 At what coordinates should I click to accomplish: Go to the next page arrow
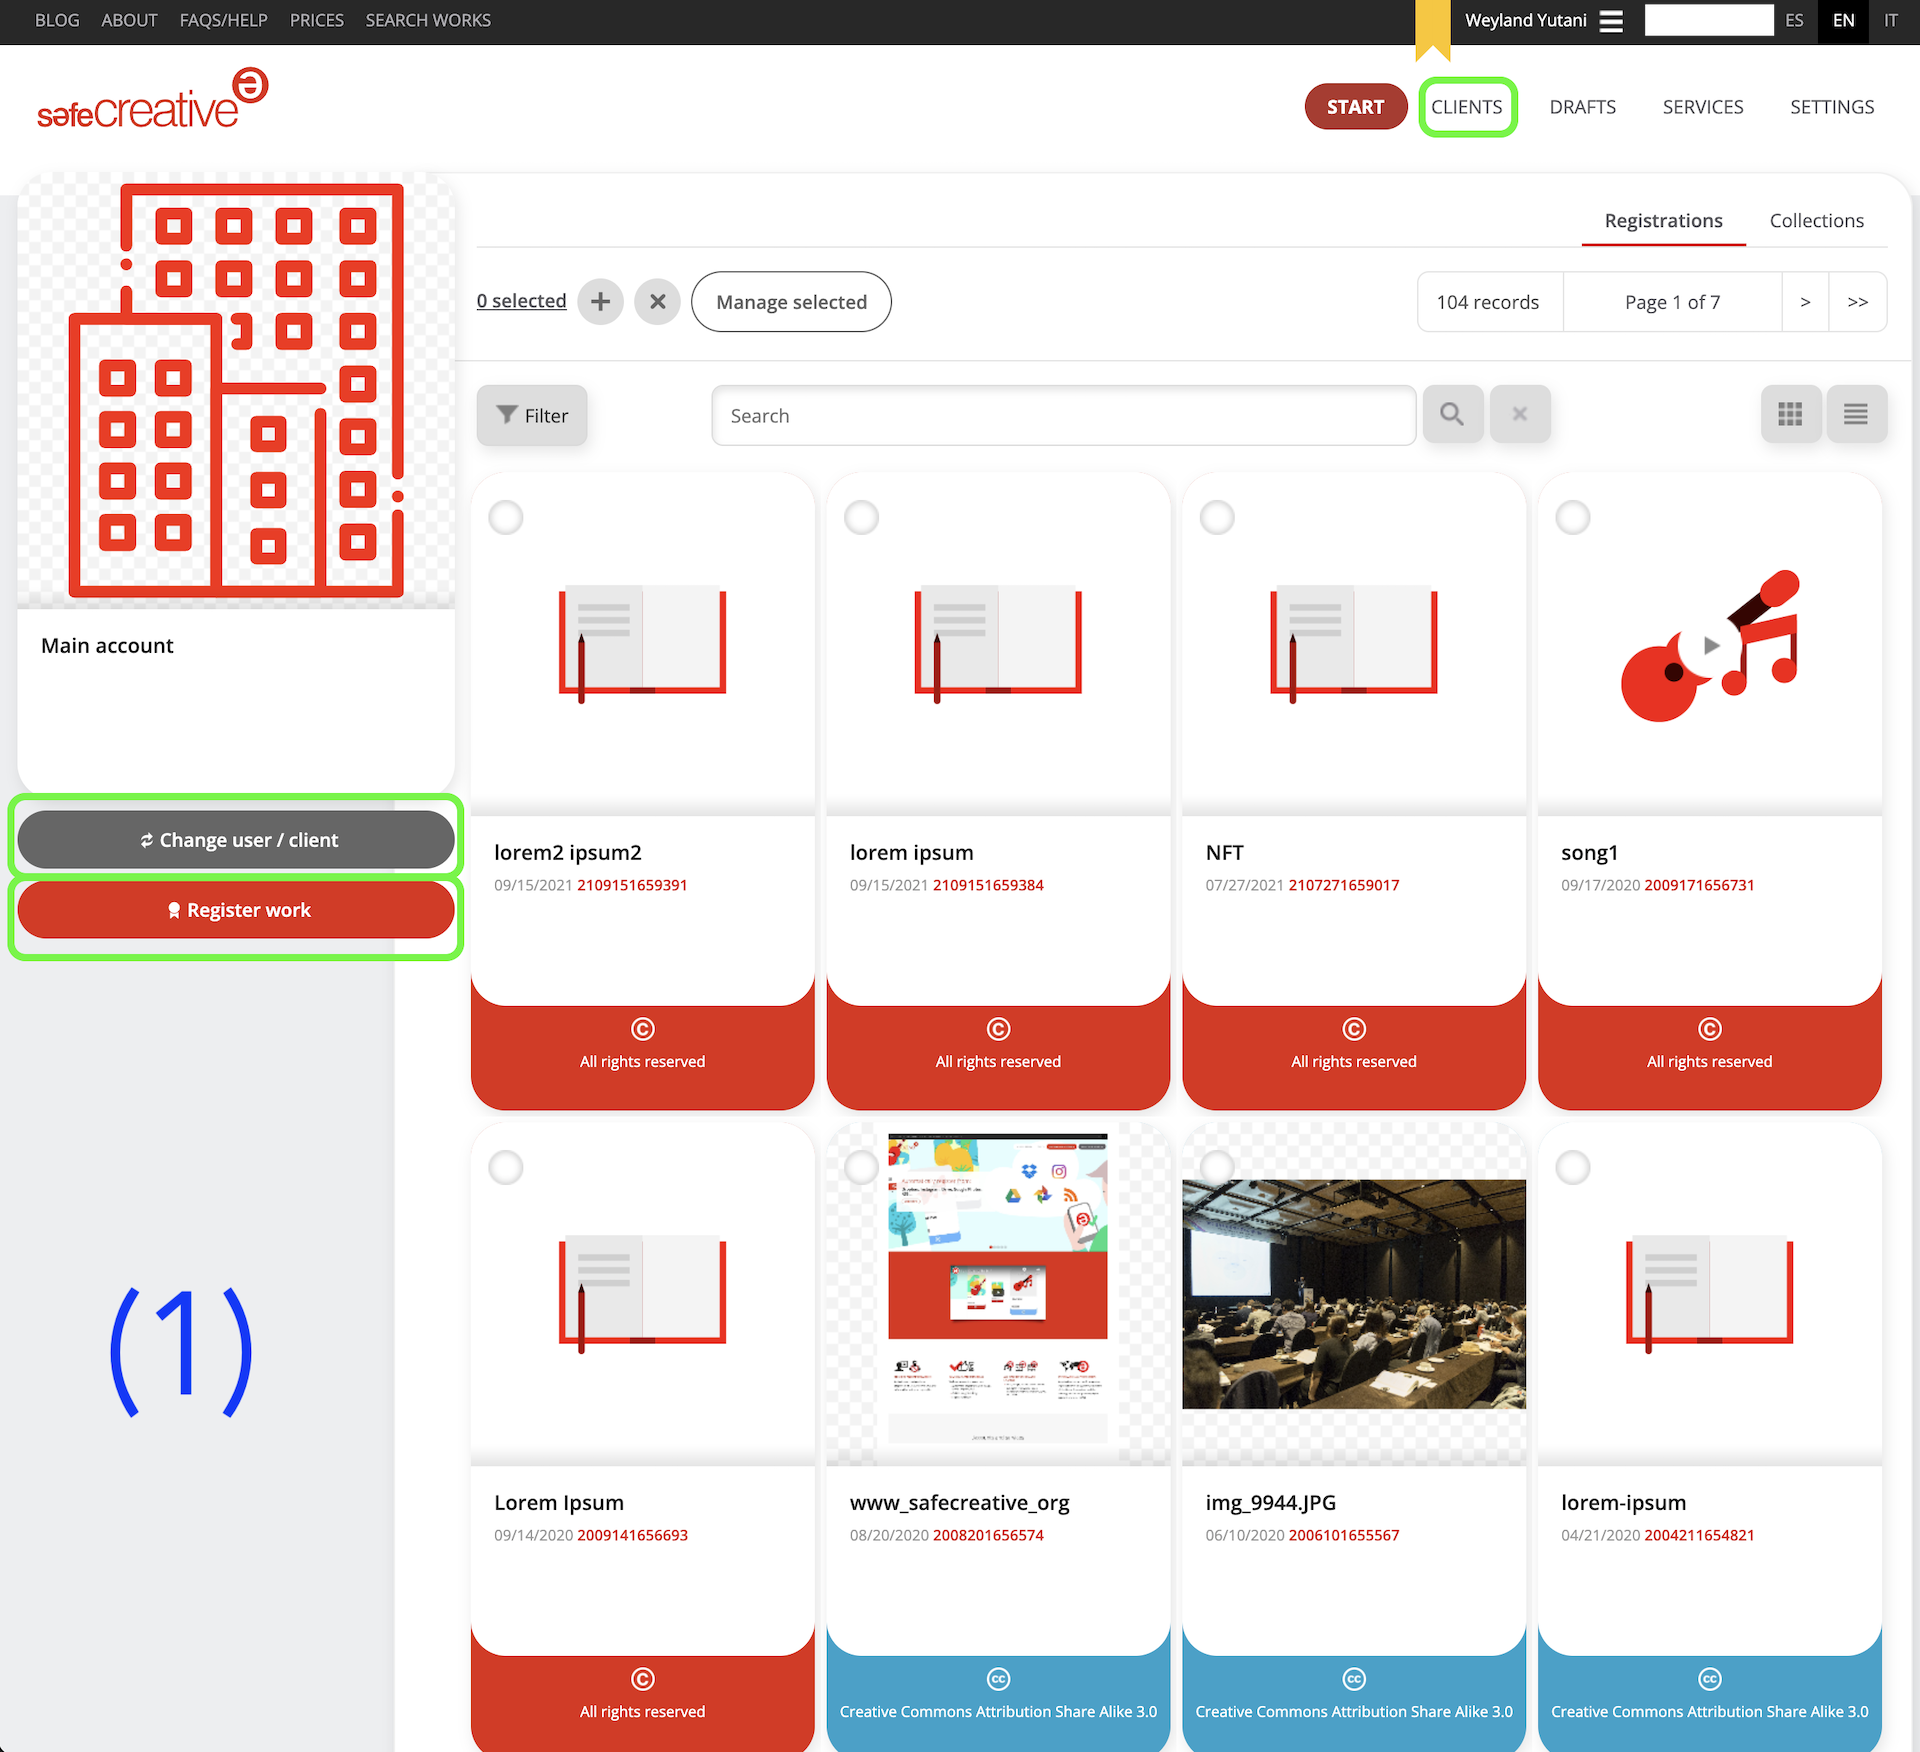coord(1805,302)
